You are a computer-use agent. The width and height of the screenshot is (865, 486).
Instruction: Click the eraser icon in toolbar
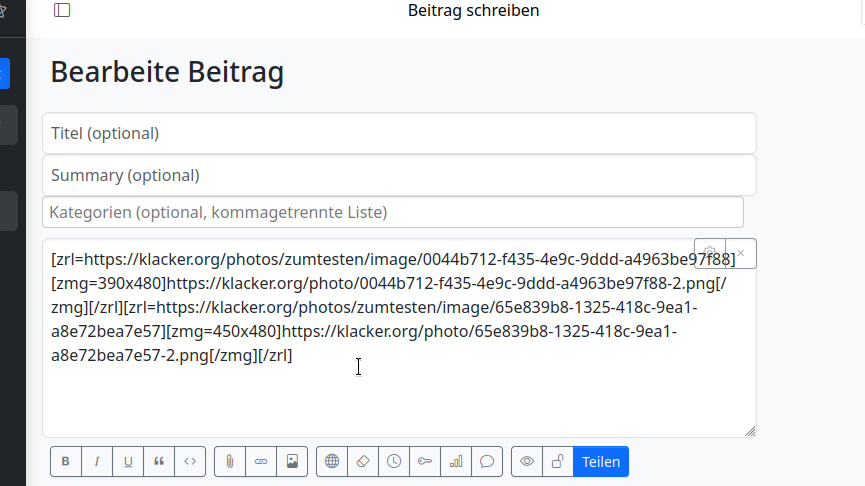click(363, 462)
